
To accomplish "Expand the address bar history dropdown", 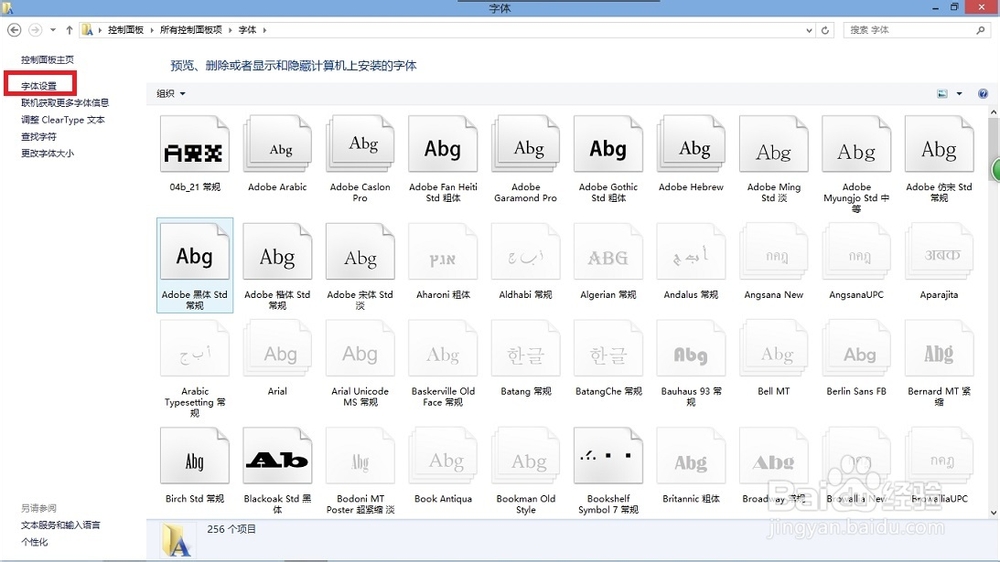I will [x=809, y=30].
